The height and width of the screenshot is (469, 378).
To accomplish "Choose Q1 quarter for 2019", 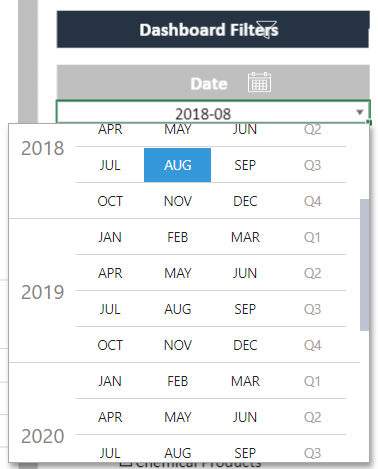I will pos(312,237).
